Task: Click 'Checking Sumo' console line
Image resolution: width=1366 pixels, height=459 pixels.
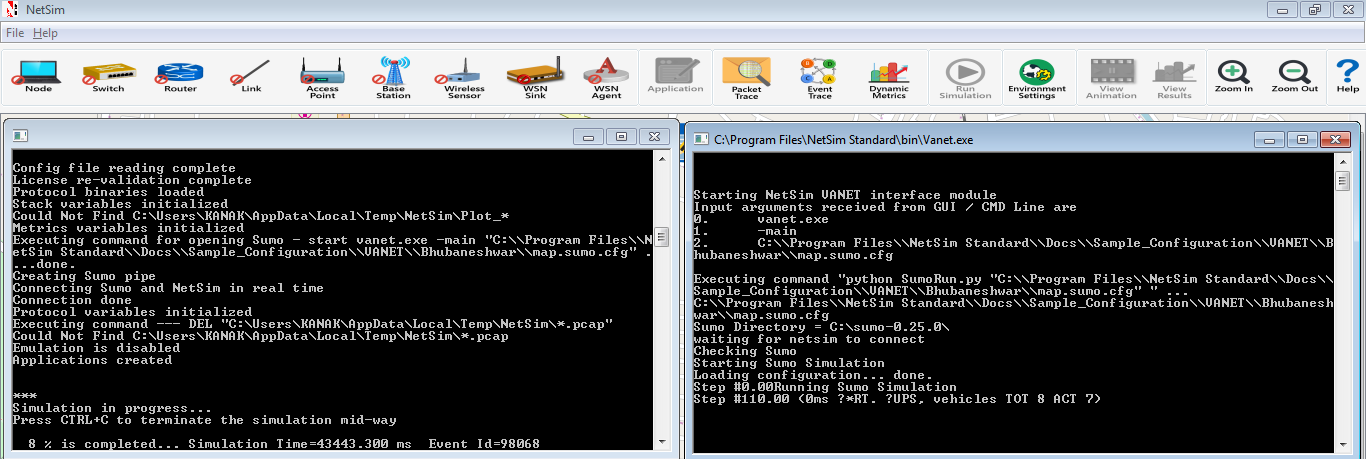Action: coord(745,352)
